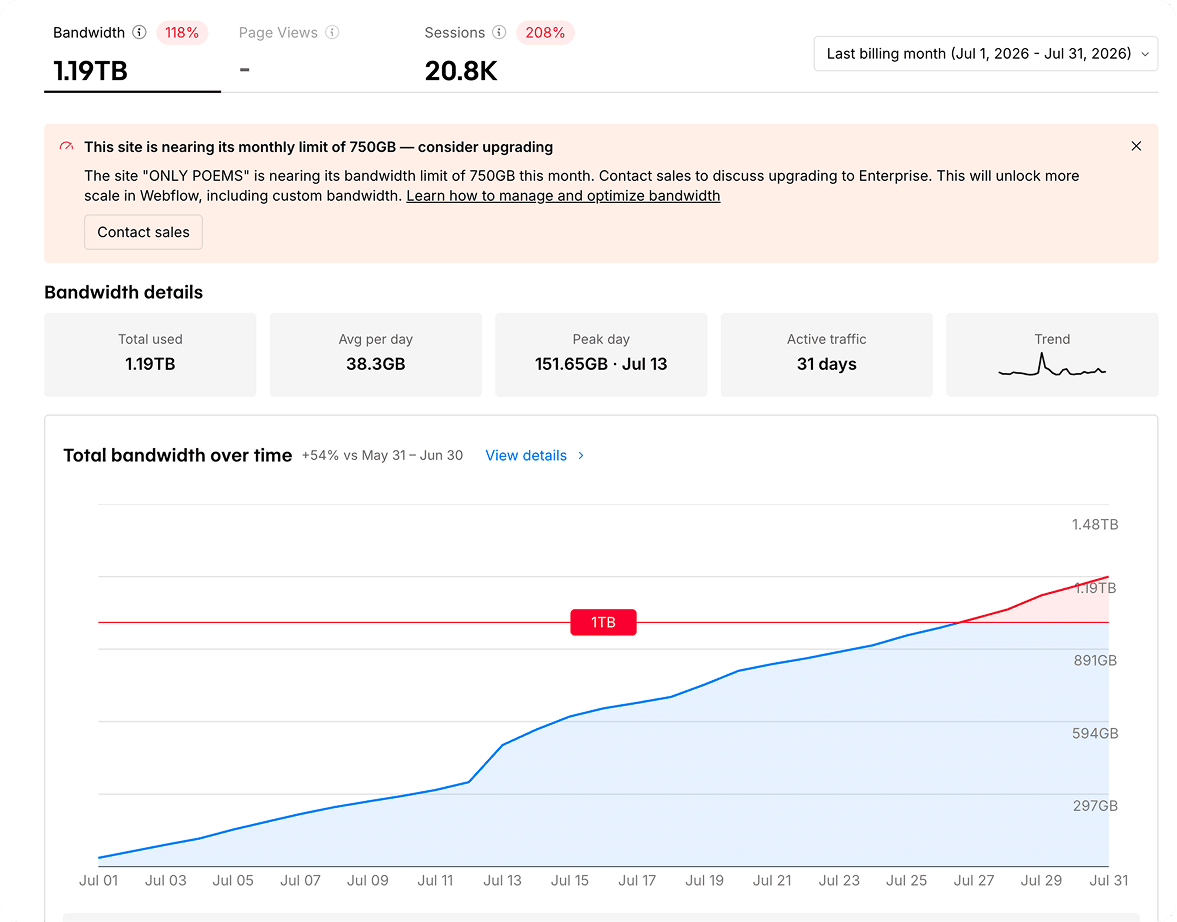Click the red 1TB limit marker
The width and height of the screenshot is (1177, 922).
coord(604,622)
